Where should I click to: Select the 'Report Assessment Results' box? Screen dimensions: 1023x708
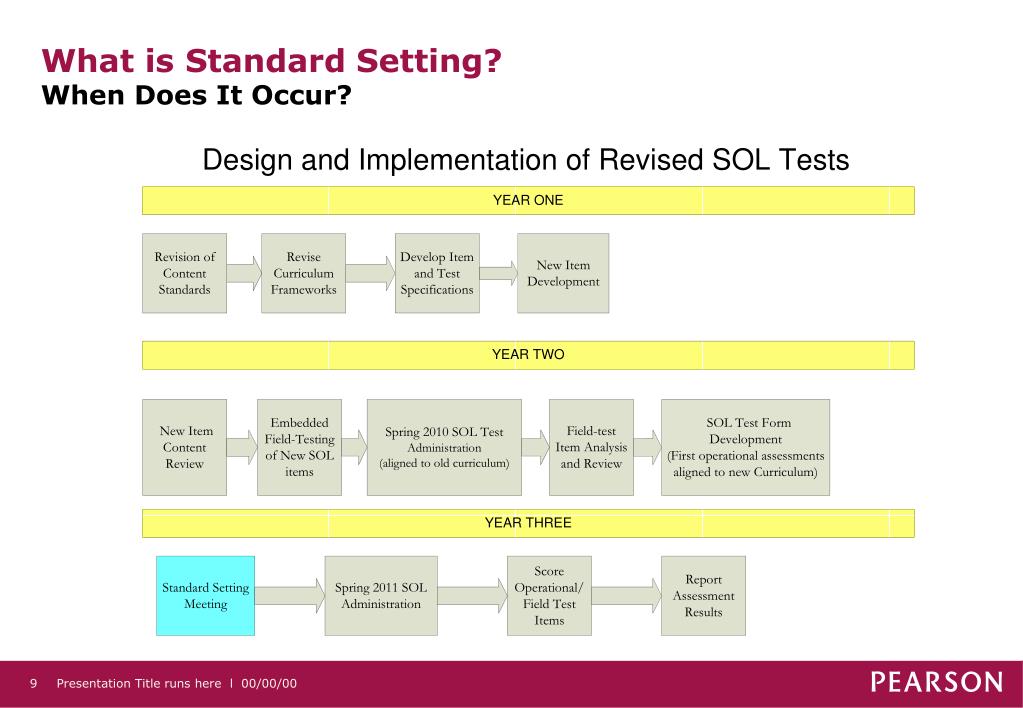(x=703, y=596)
